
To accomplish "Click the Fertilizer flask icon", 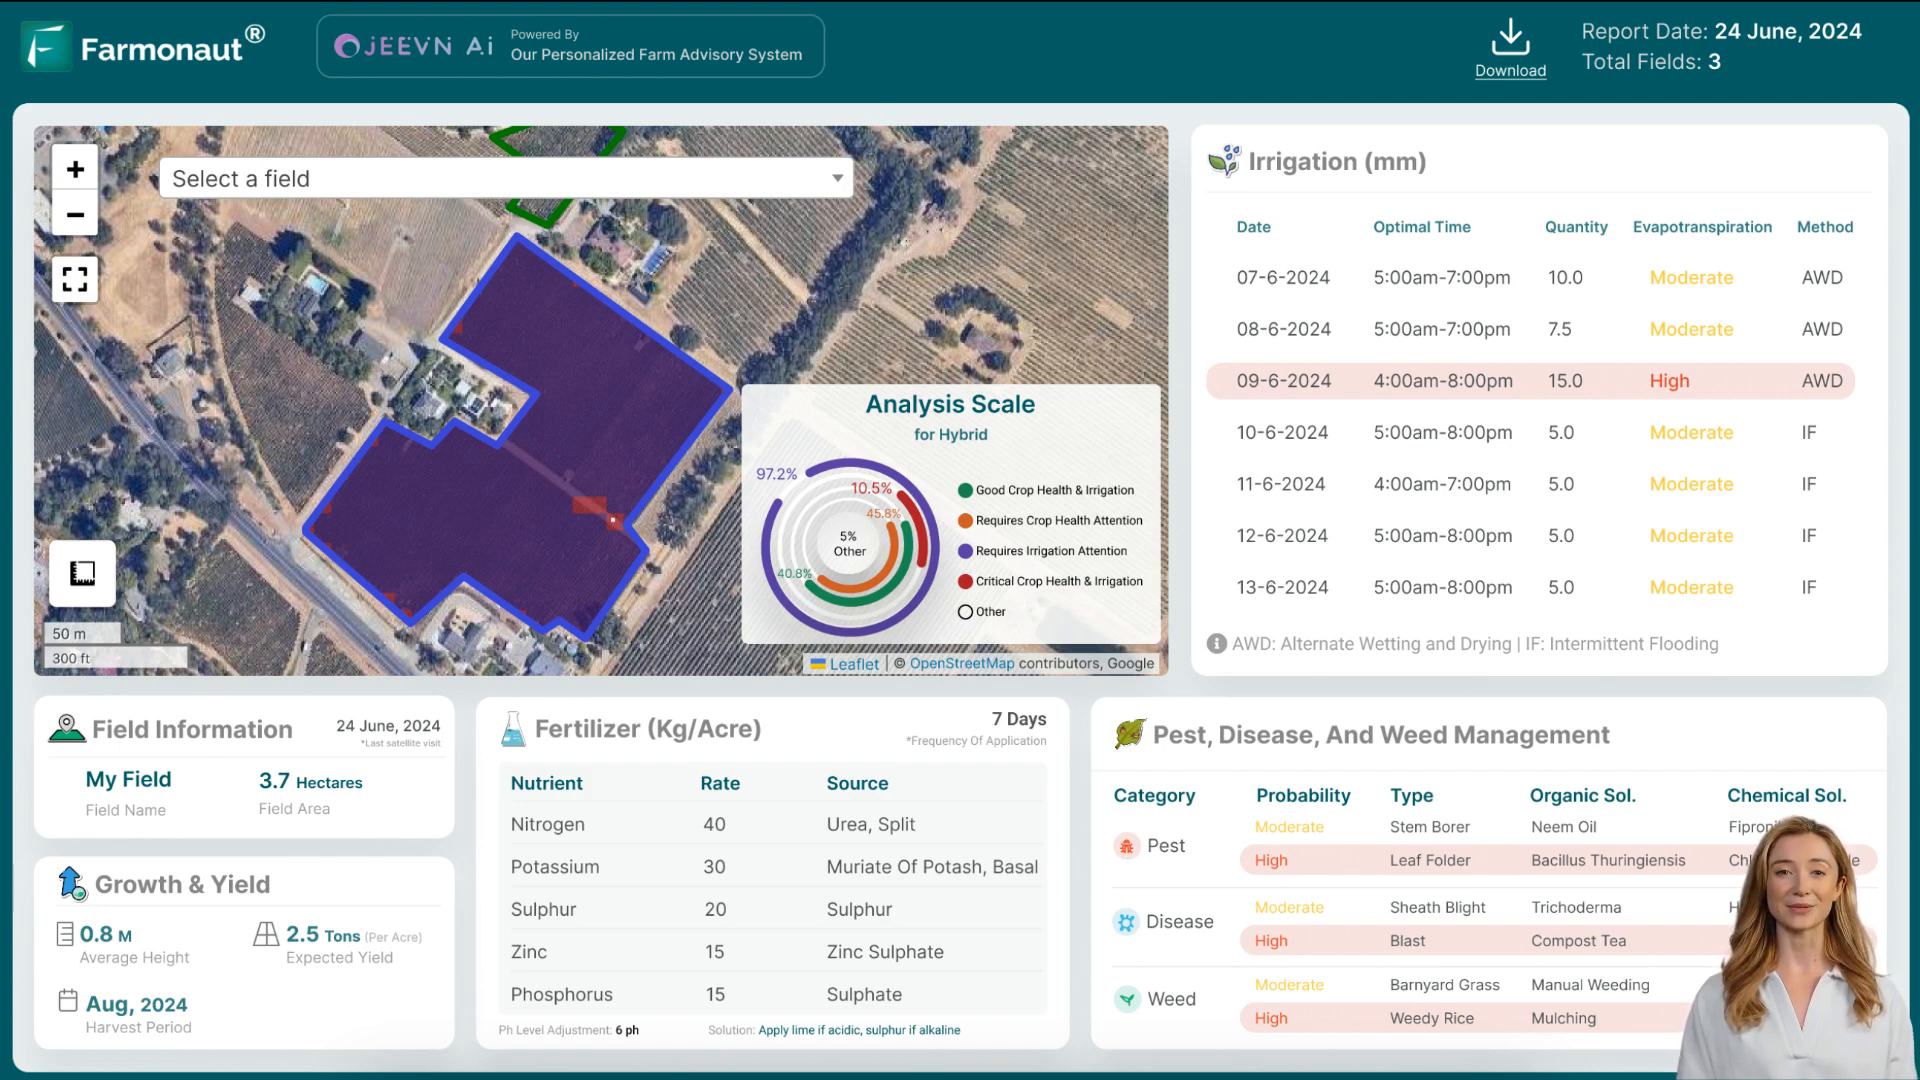I will pos(510,731).
